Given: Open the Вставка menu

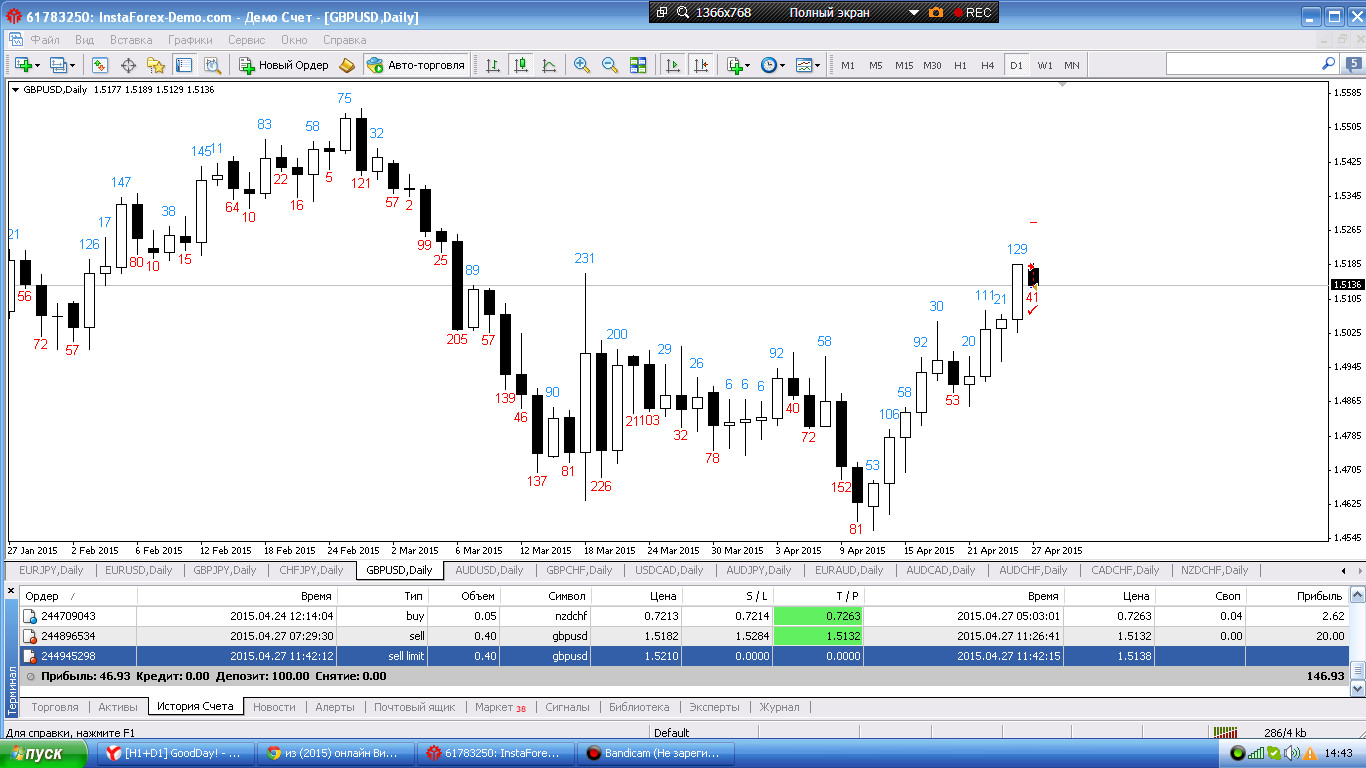Looking at the screenshot, I should click(131, 40).
